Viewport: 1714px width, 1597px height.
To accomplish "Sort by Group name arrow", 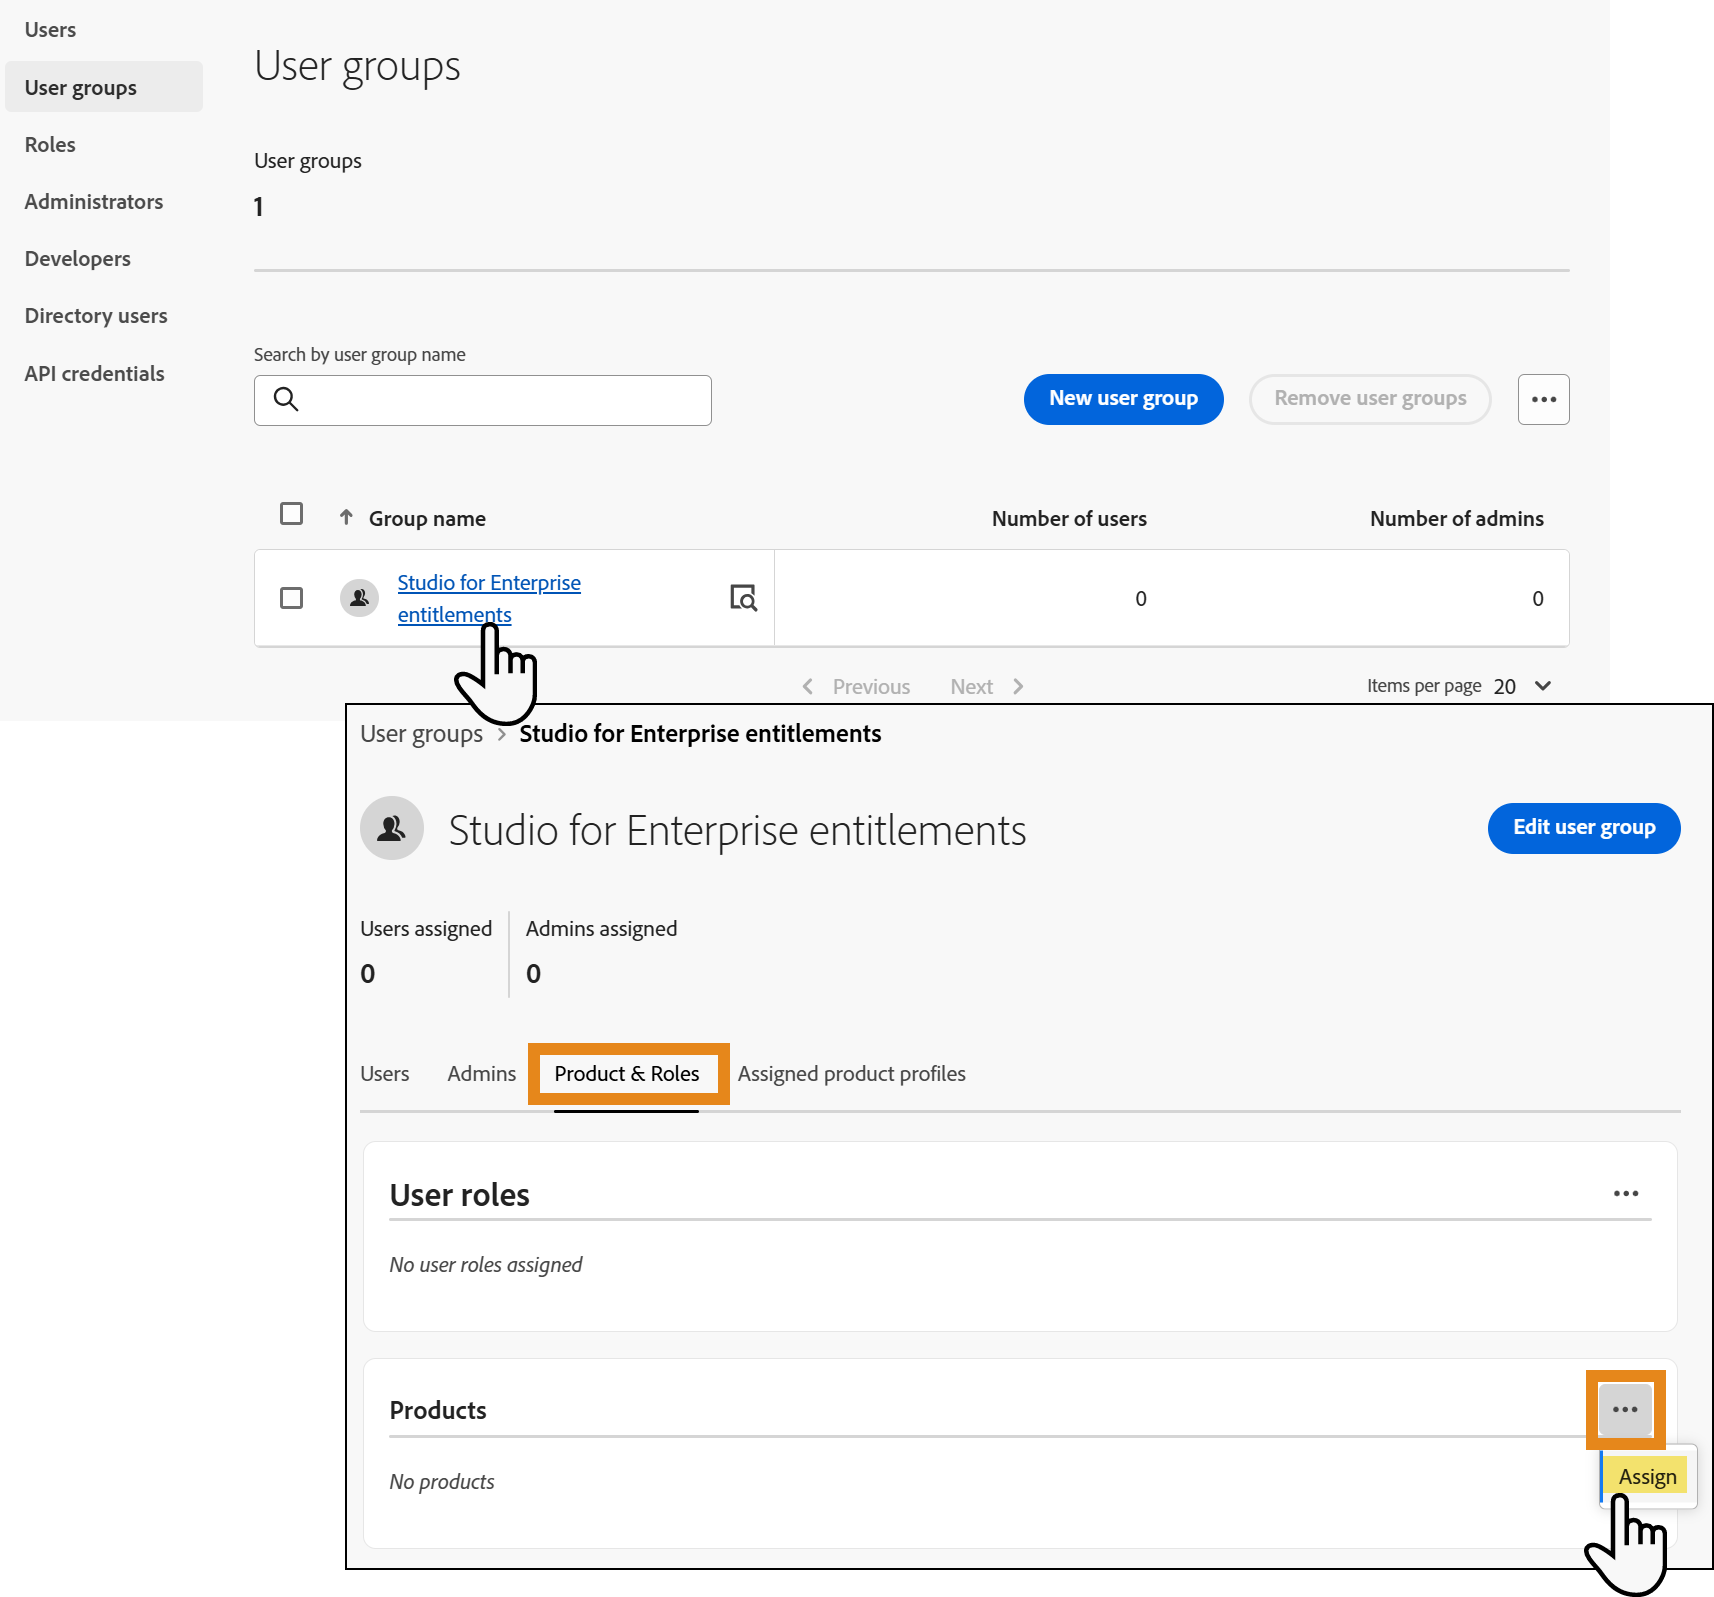I will click(x=346, y=517).
